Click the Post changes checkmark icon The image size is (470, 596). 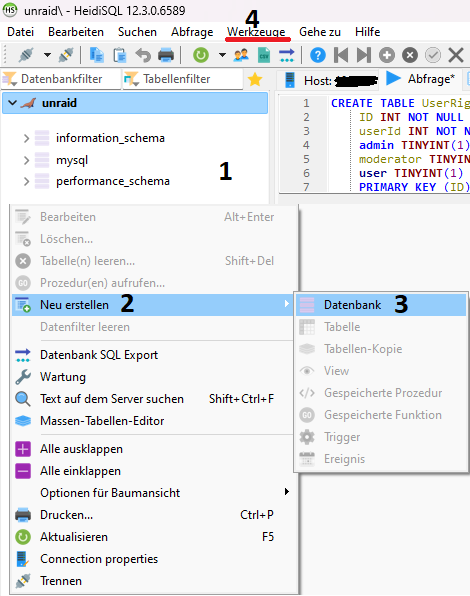[433, 55]
